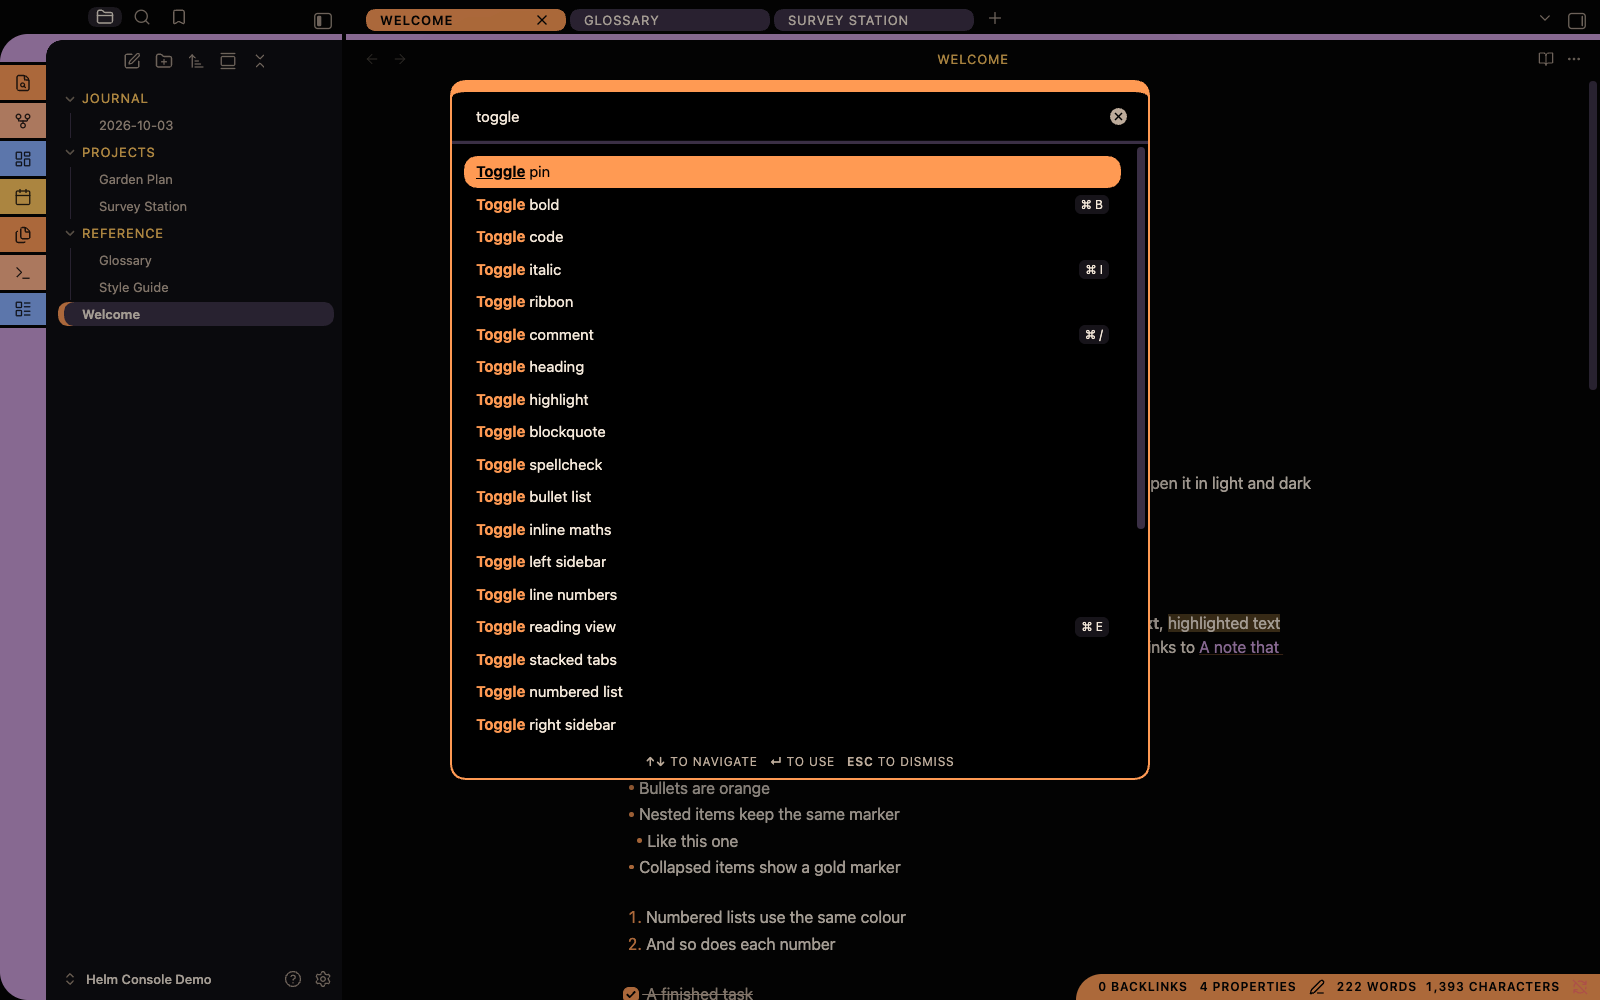The image size is (1600, 1000).
Task: Select the Toggle stacked tabs command
Action: coord(792,660)
